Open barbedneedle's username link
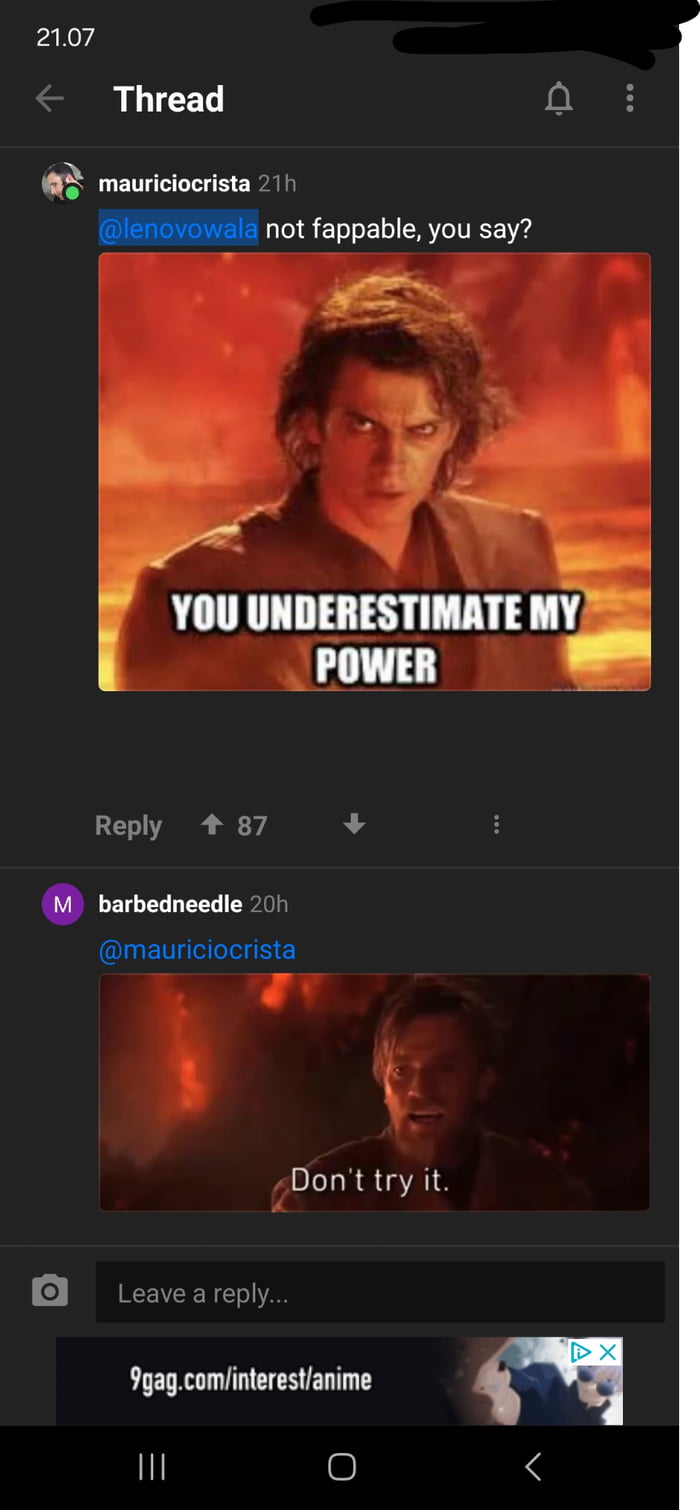The image size is (700, 1510). coord(170,904)
